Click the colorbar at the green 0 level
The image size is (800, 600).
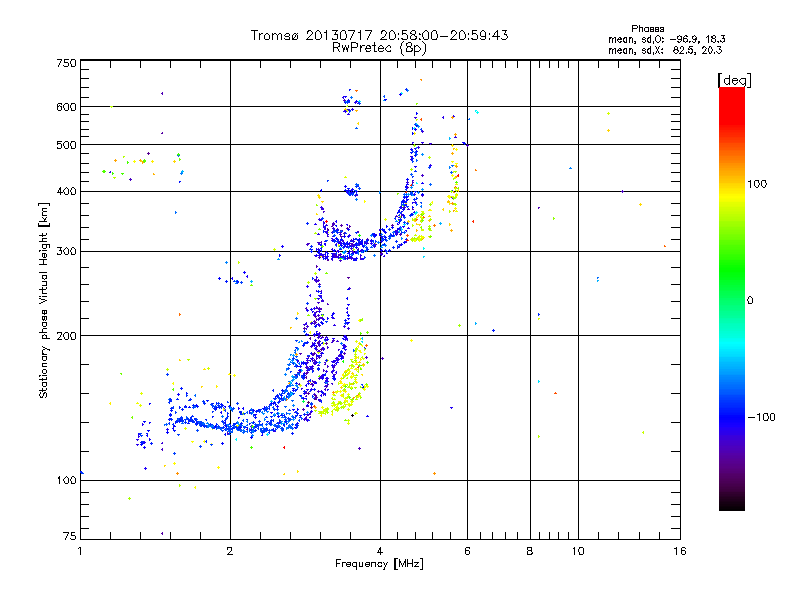[731, 300]
